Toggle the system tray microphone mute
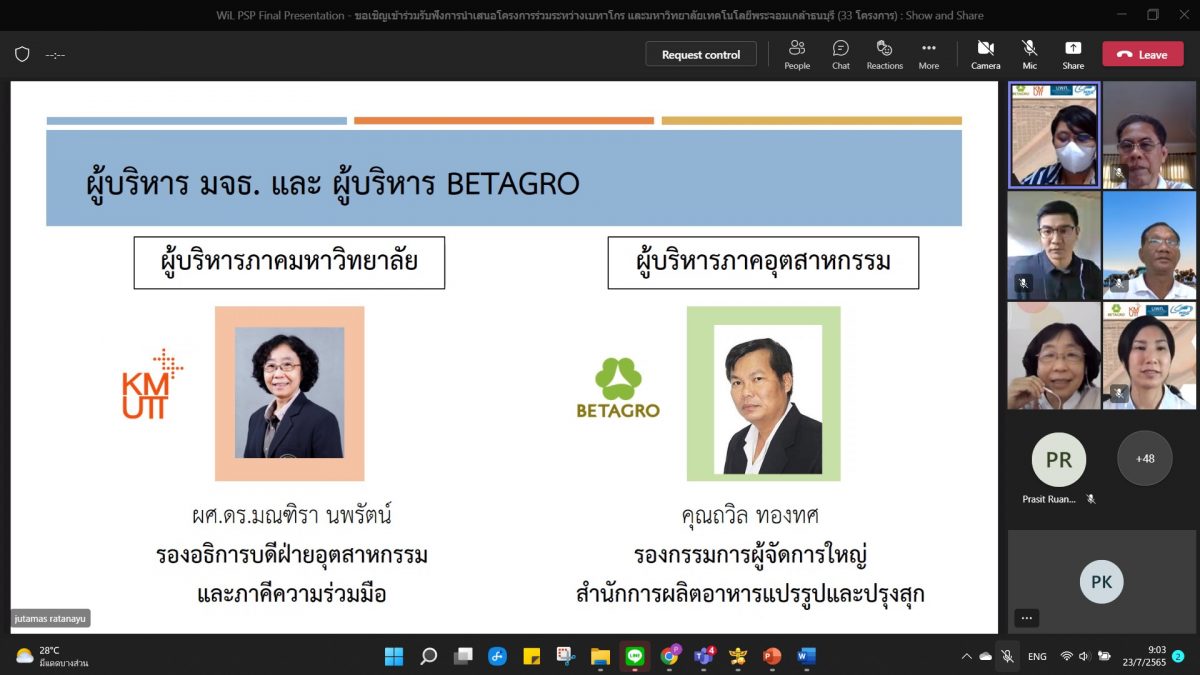The image size is (1200, 675). pyautogui.click(x=1007, y=656)
